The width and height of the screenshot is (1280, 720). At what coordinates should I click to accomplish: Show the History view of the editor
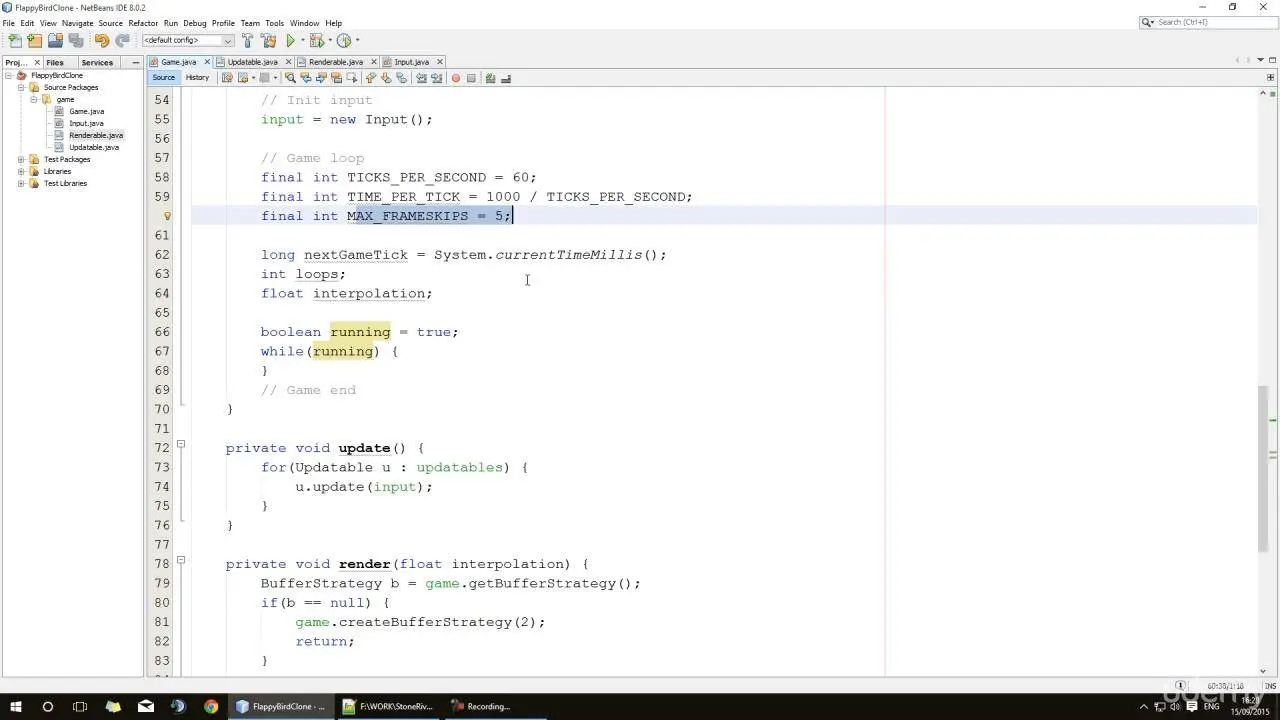click(197, 78)
